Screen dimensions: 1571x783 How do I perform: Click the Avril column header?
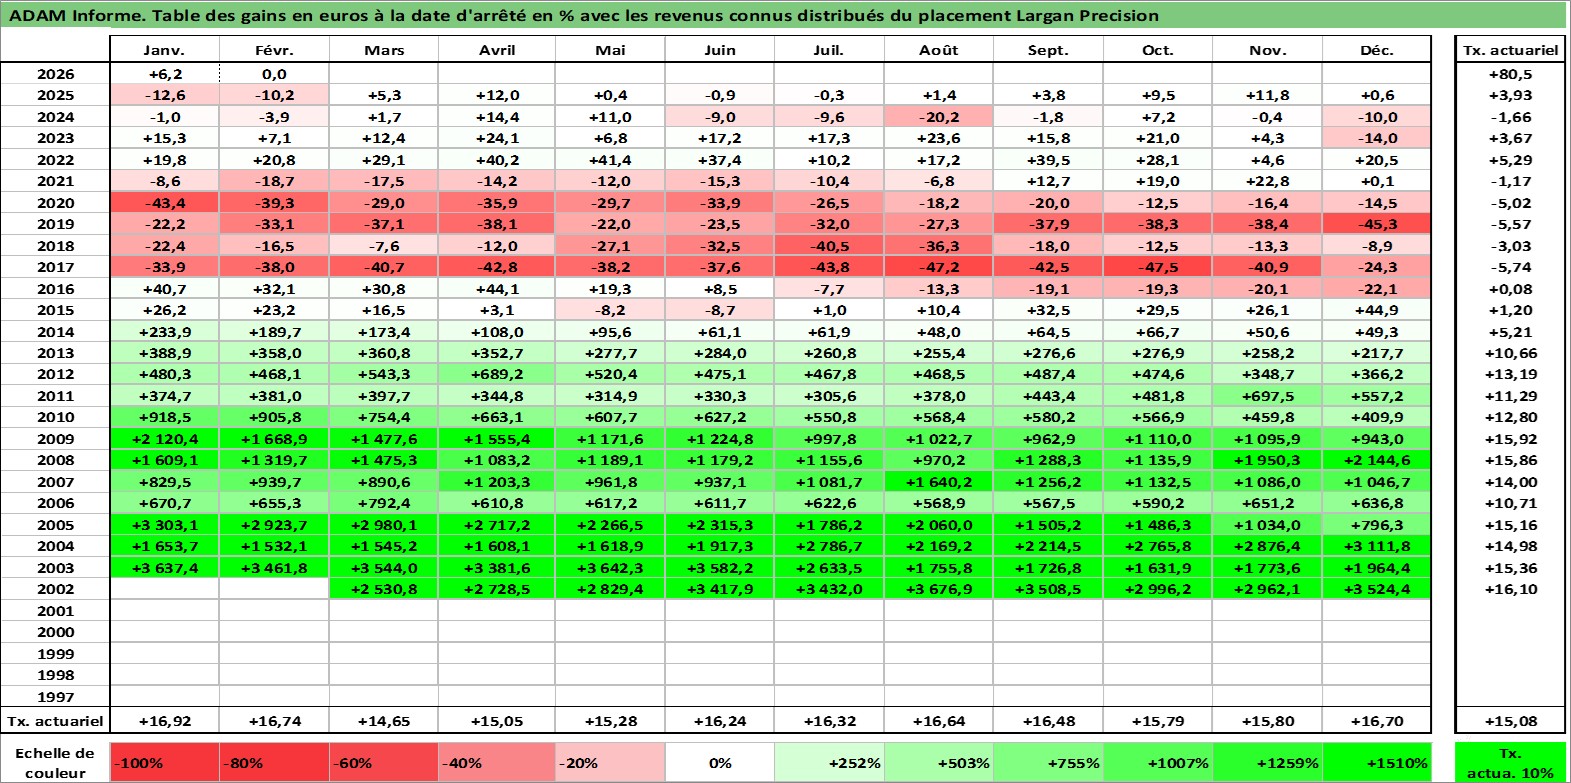[x=497, y=50]
